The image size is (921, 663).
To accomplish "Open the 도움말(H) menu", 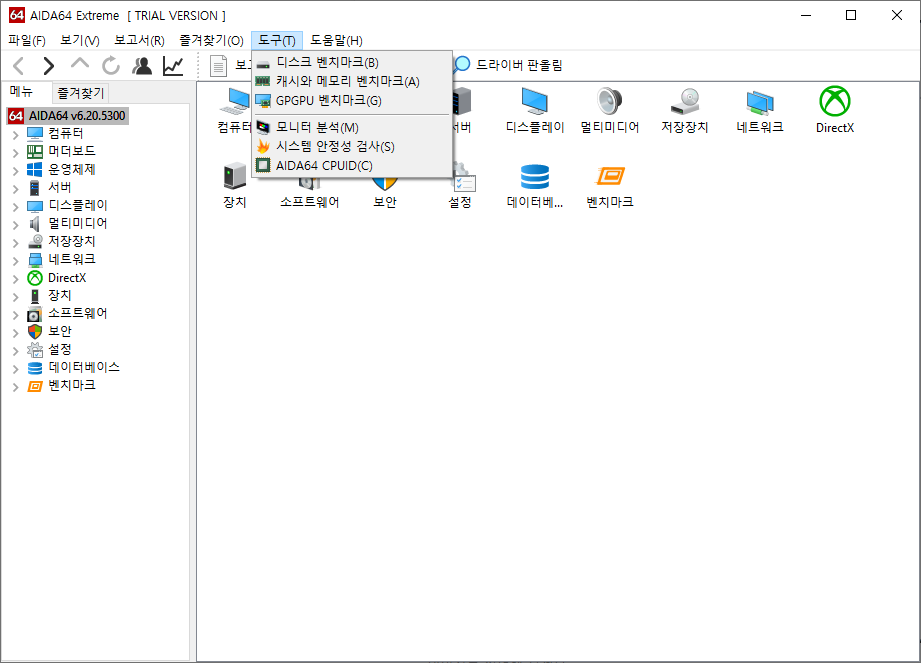I will point(337,41).
